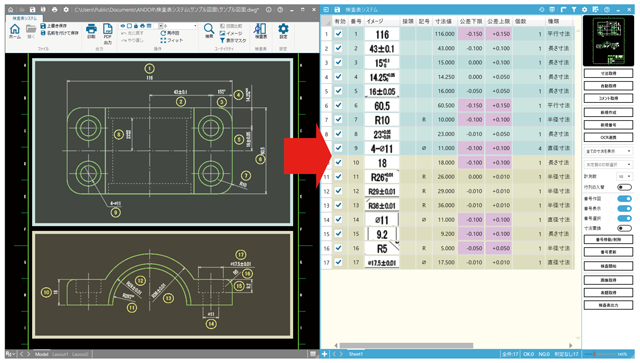The height and width of the screenshot is (363, 640).
Task: Switch to the Model tab
Action: [42, 354]
